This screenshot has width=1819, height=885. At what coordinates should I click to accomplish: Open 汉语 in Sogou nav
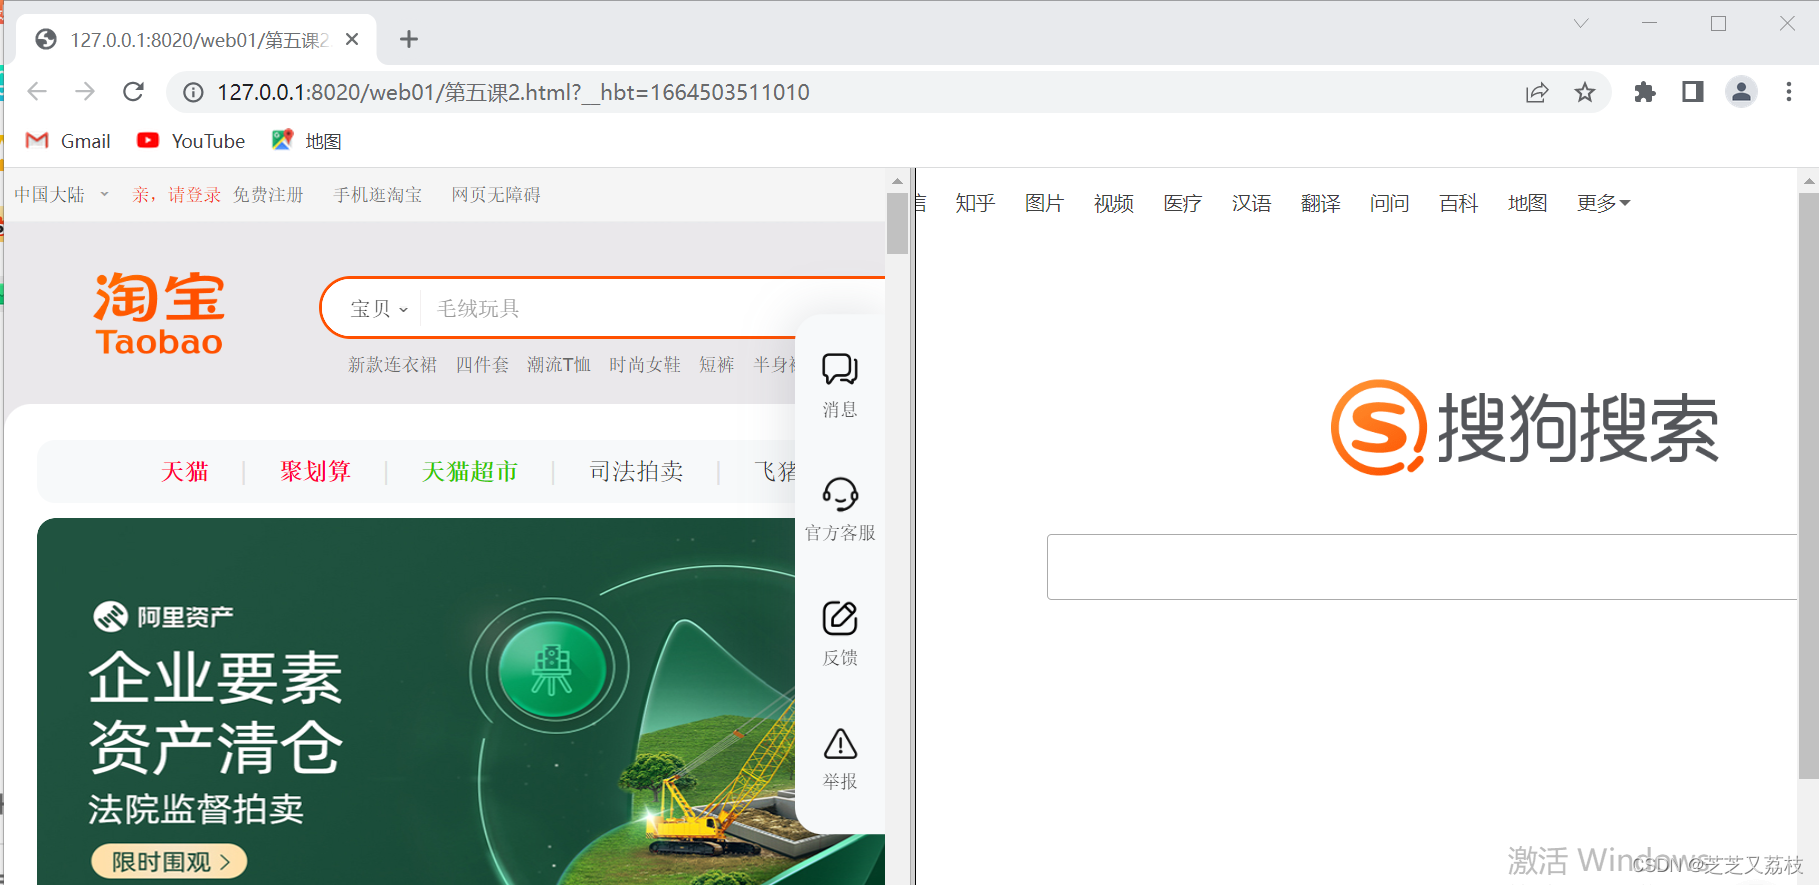coord(1251,203)
